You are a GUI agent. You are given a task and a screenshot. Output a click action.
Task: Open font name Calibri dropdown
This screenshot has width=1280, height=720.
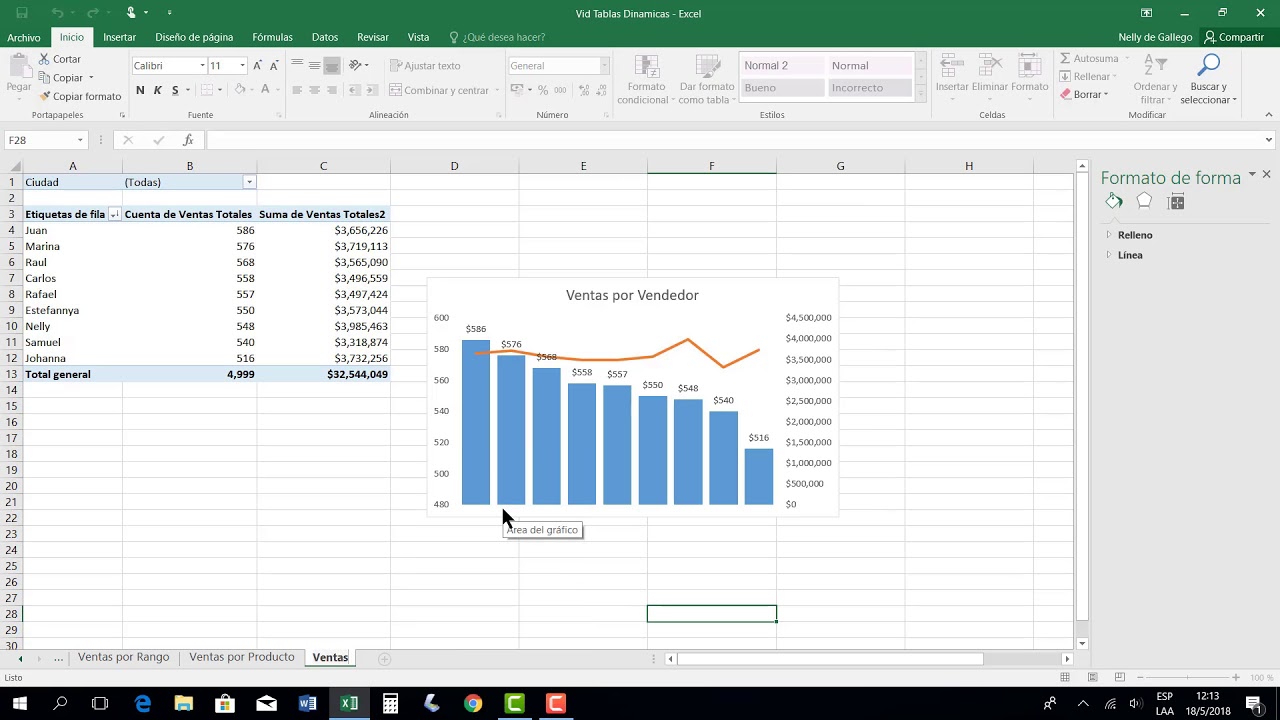201,66
